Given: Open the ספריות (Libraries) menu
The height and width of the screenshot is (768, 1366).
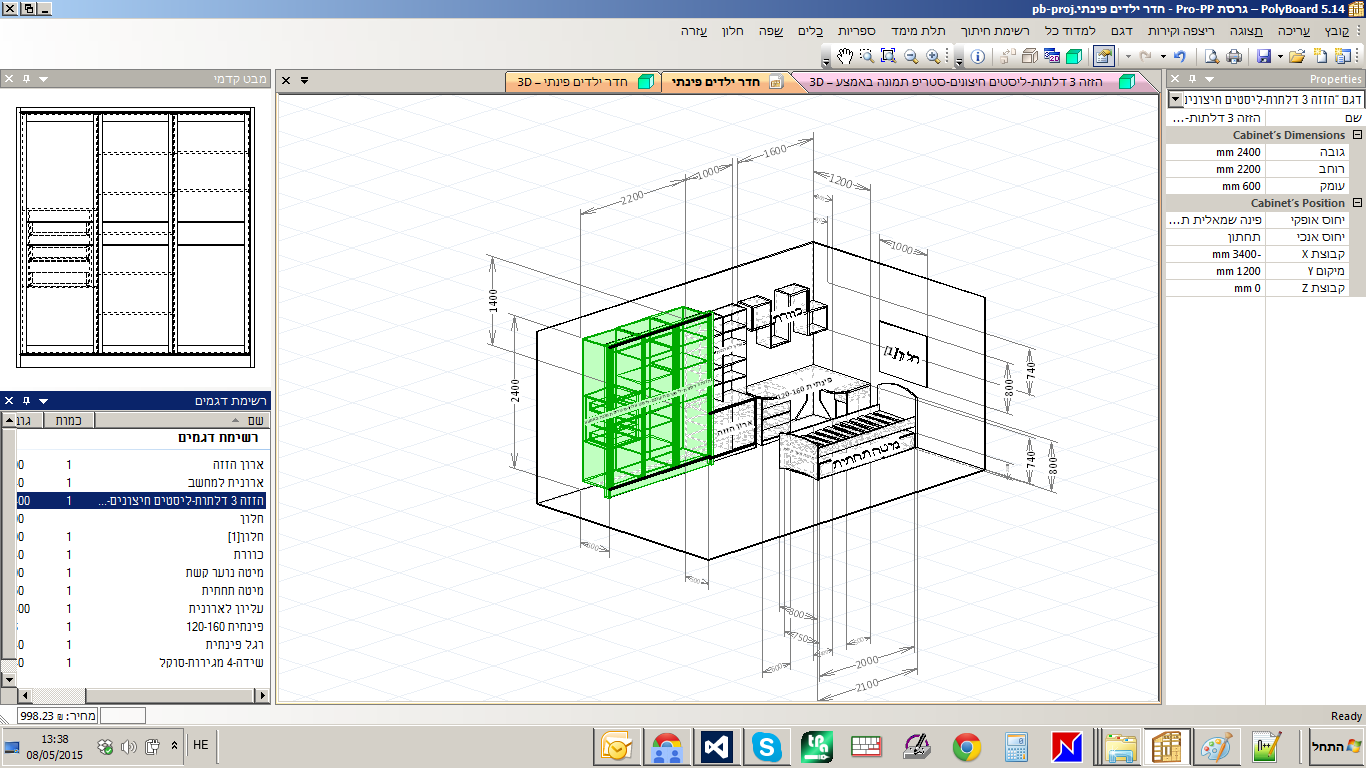Looking at the screenshot, I should coord(857,31).
